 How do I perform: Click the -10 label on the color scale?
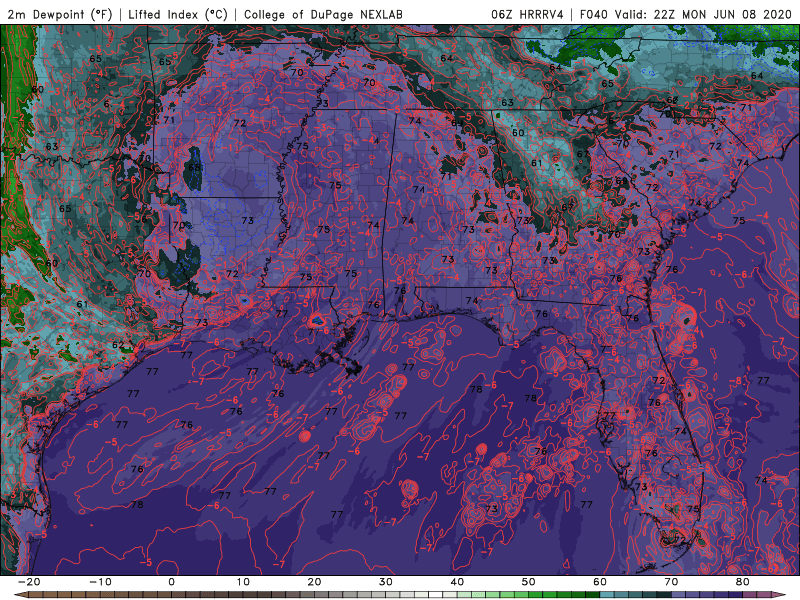[x=100, y=582]
